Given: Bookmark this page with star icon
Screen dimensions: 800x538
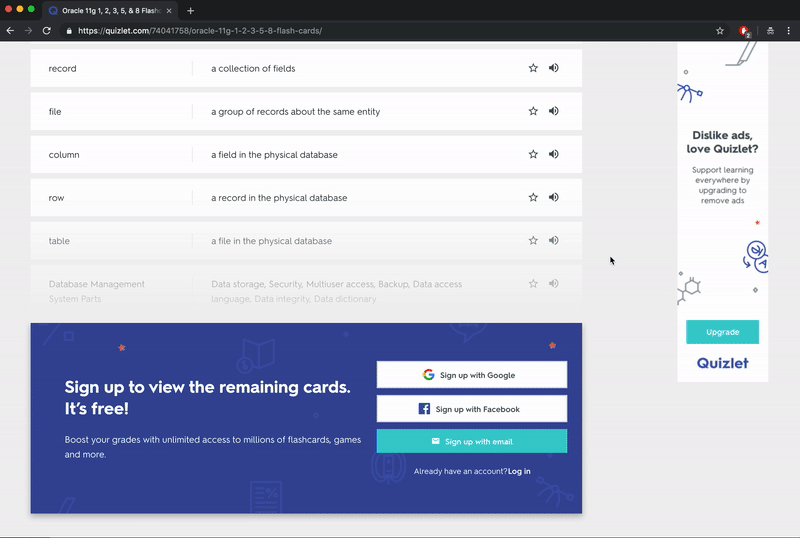Looking at the screenshot, I should [719, 31].
